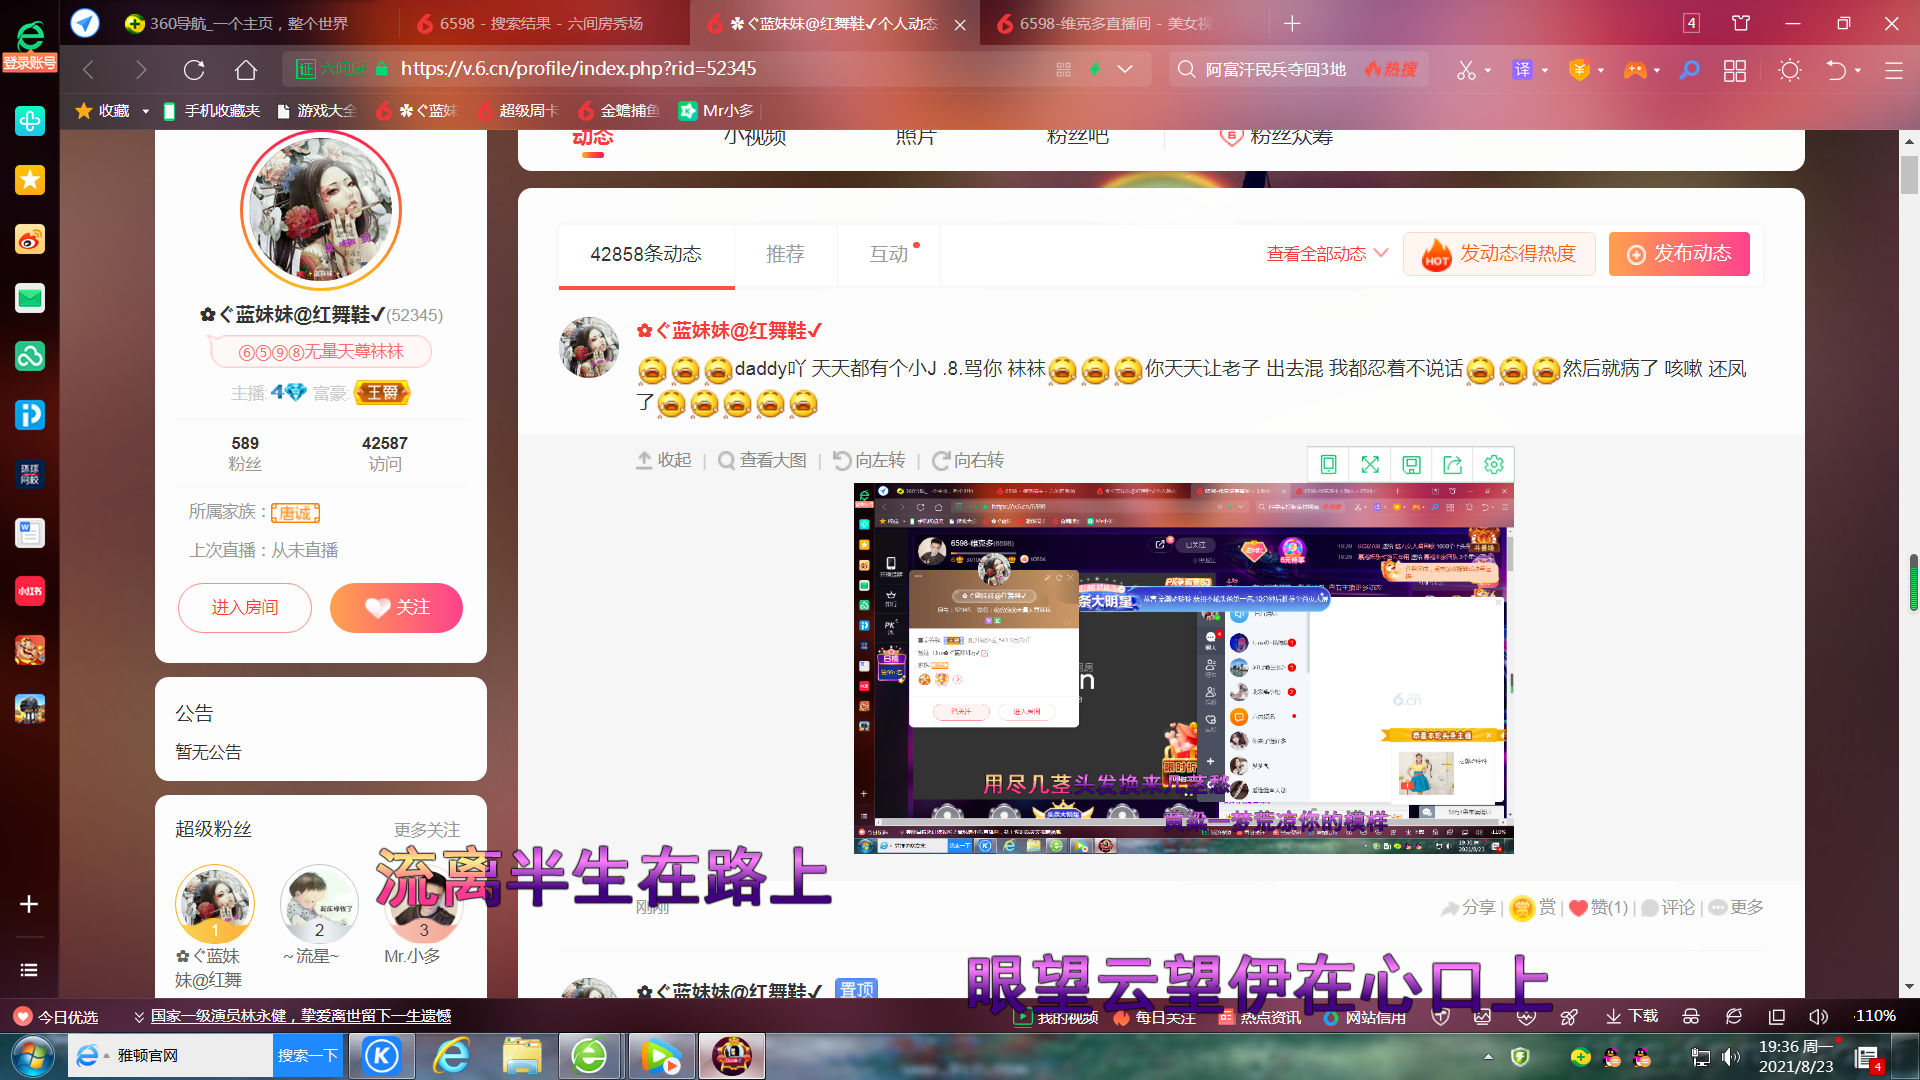Expand the scissors tool dropdown arrow
Image resolution: width=1920 pixels, height=1080 pixels.
point(1488,71)
